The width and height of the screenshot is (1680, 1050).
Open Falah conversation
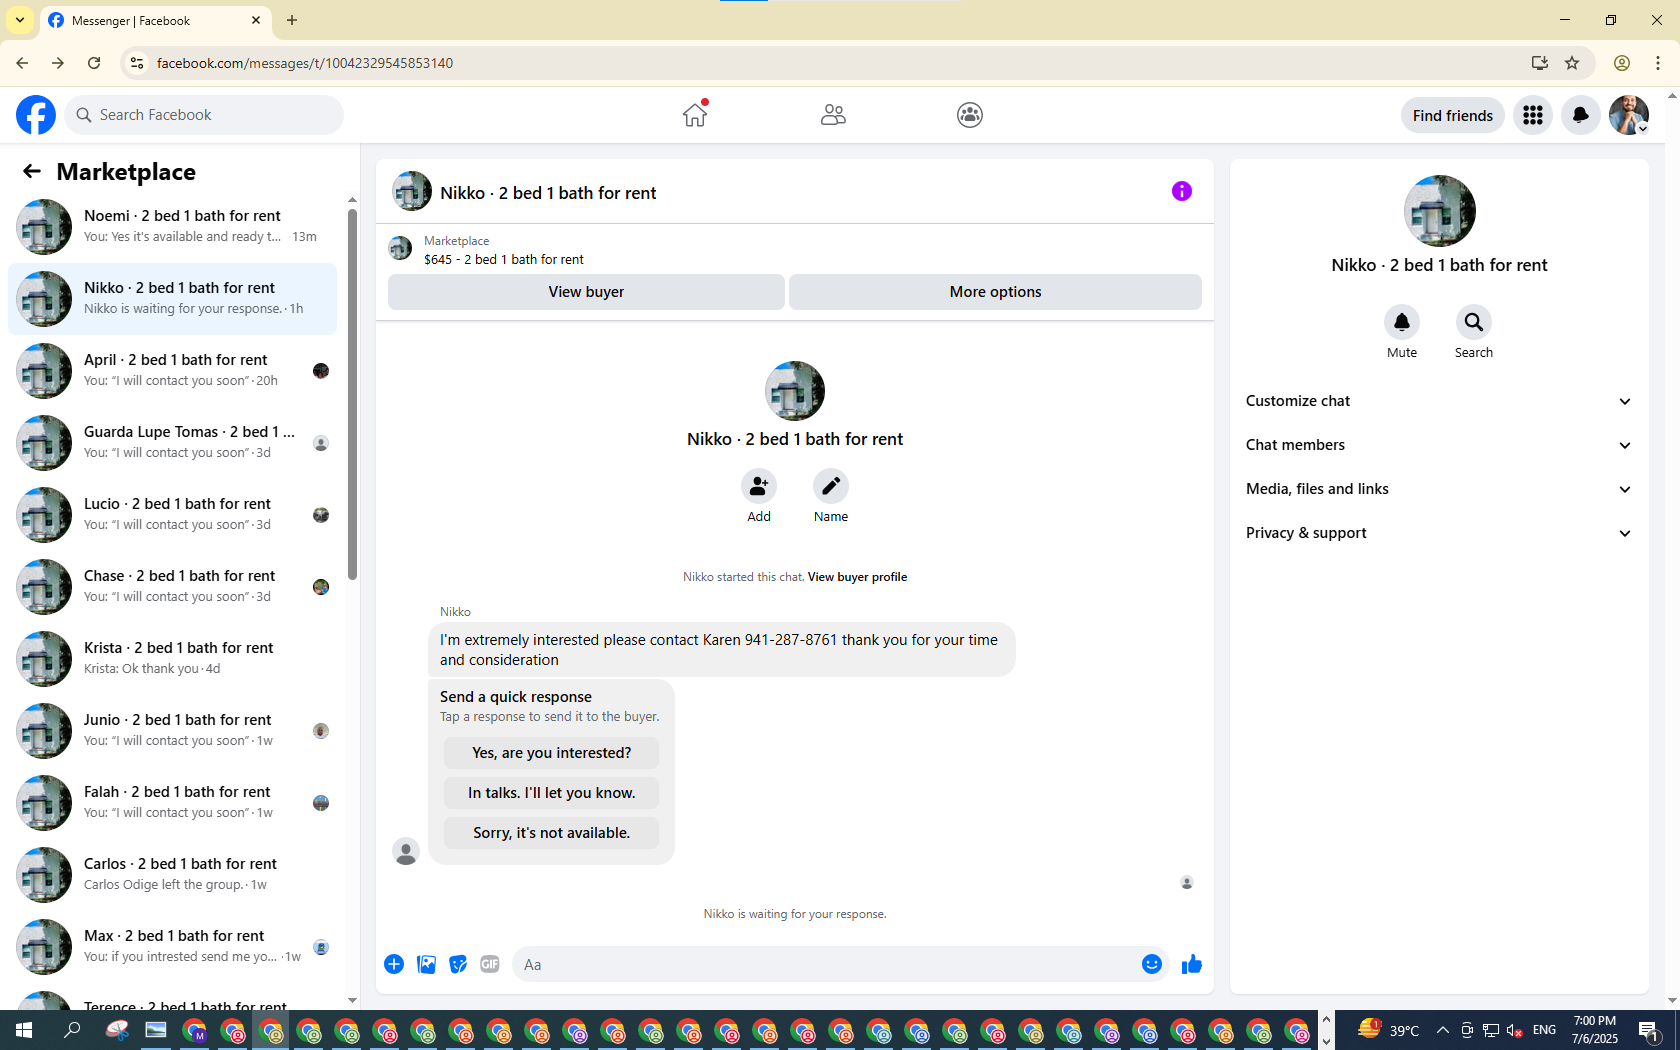pyautogui.click(x=172, y=803)
